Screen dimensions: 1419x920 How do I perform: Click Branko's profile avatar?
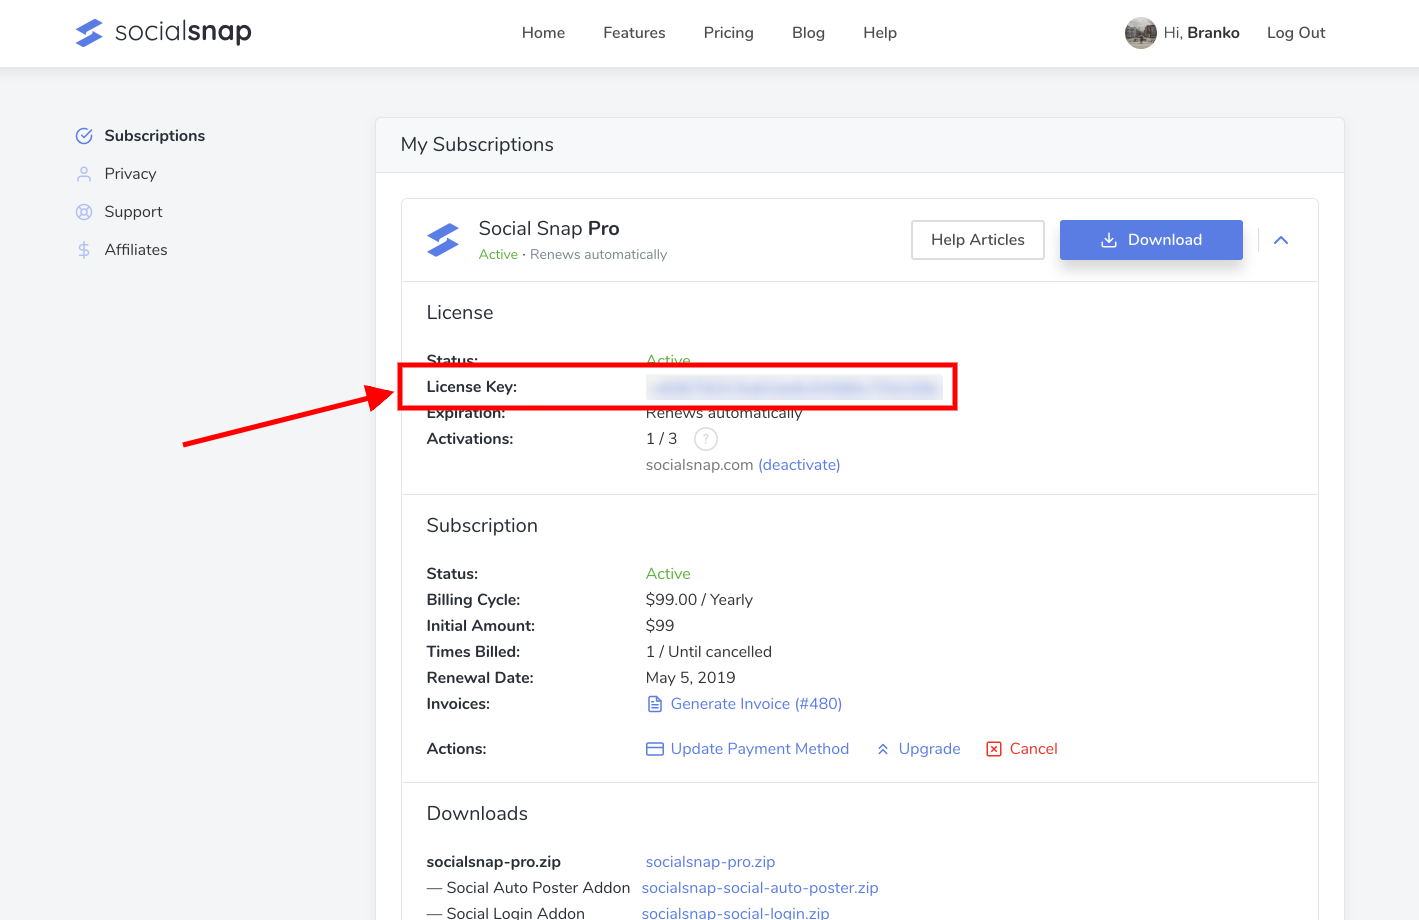pyautogui.click(x=1140, y=33)
